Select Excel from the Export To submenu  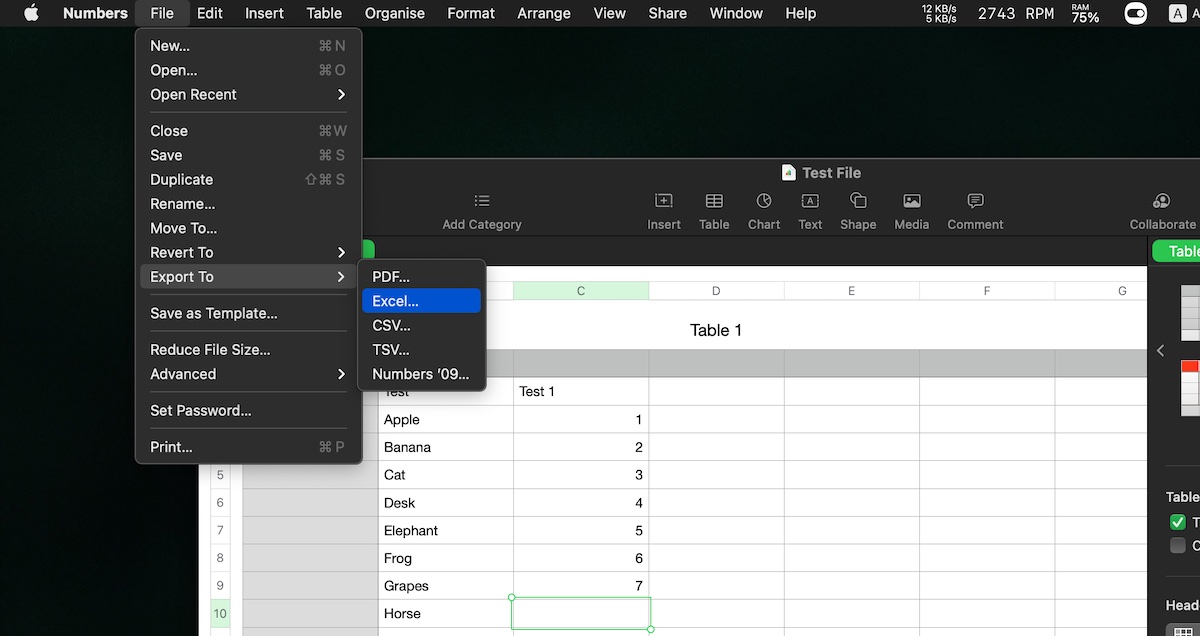pyautogui.click(x=396, y=300)
